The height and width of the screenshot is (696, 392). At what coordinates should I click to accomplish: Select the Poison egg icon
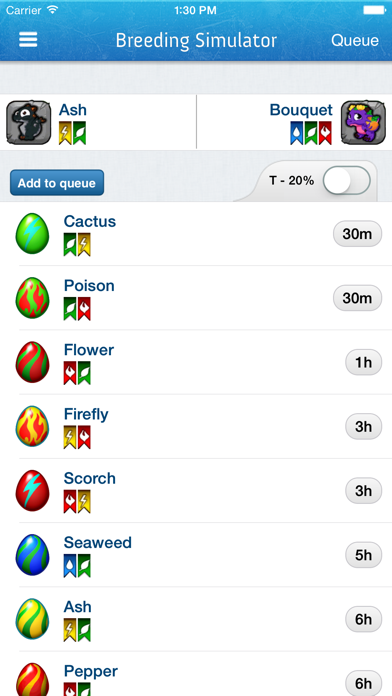[32, 298]
